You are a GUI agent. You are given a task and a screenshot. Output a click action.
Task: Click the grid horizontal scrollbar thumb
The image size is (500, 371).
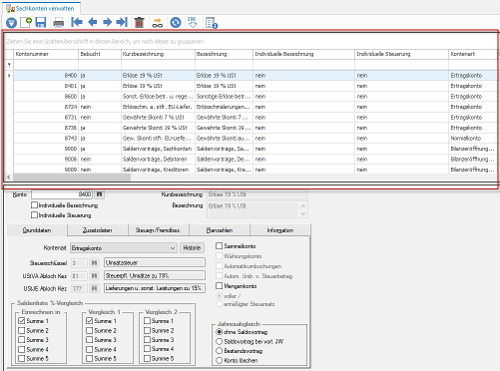[x=72, y=177]
